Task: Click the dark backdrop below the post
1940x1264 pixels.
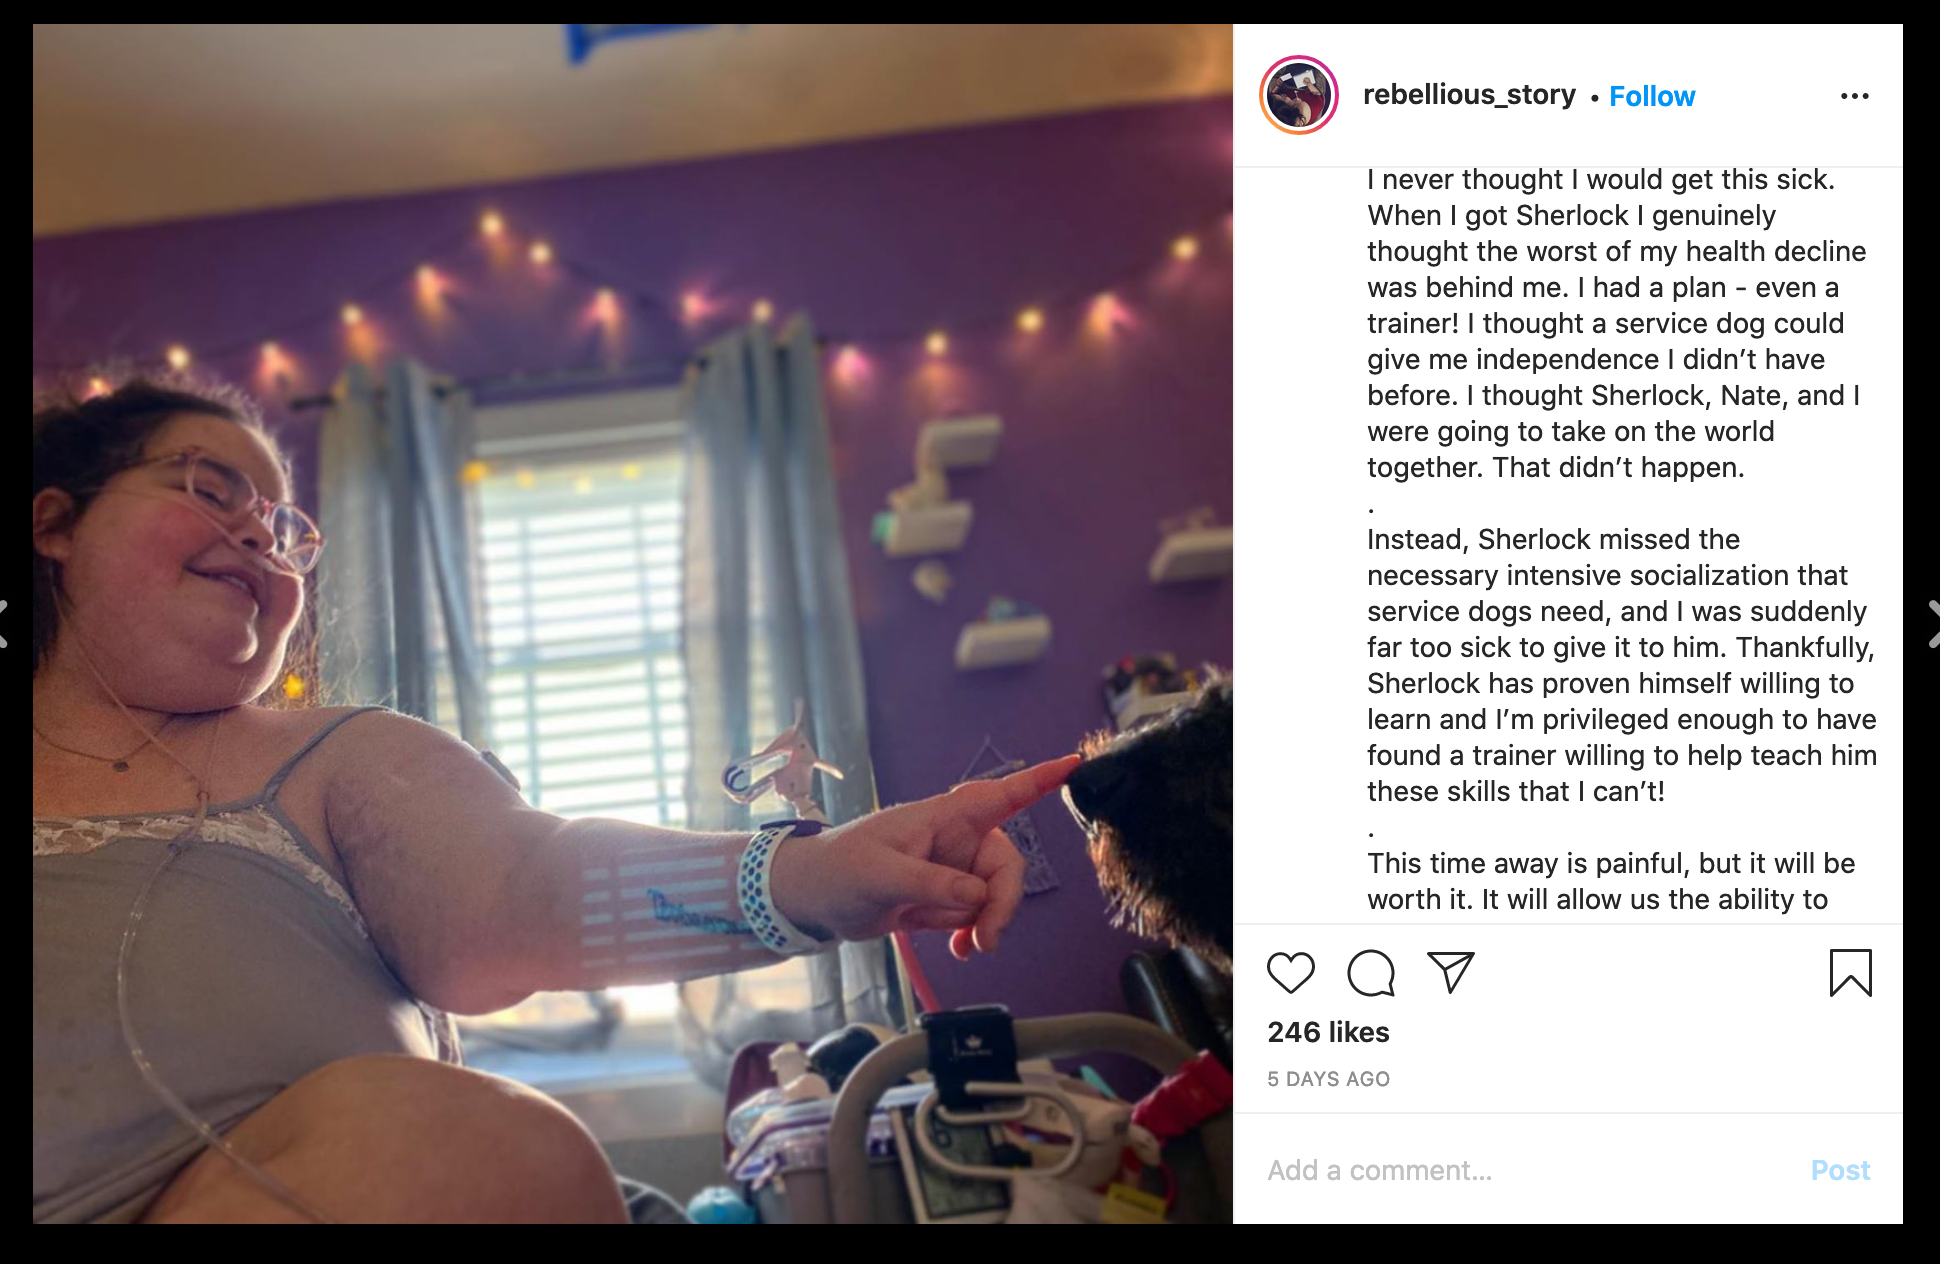Action: (970, 1245)
